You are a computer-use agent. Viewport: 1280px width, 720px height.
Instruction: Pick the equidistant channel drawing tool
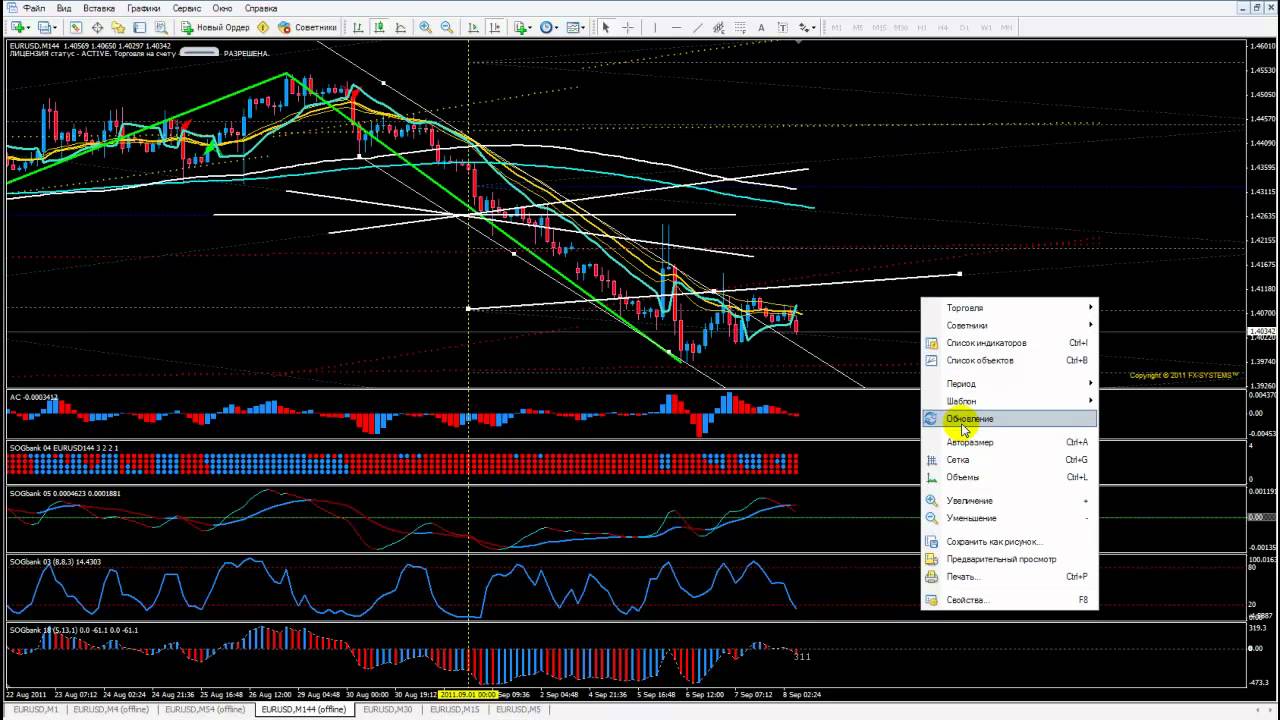719,28
